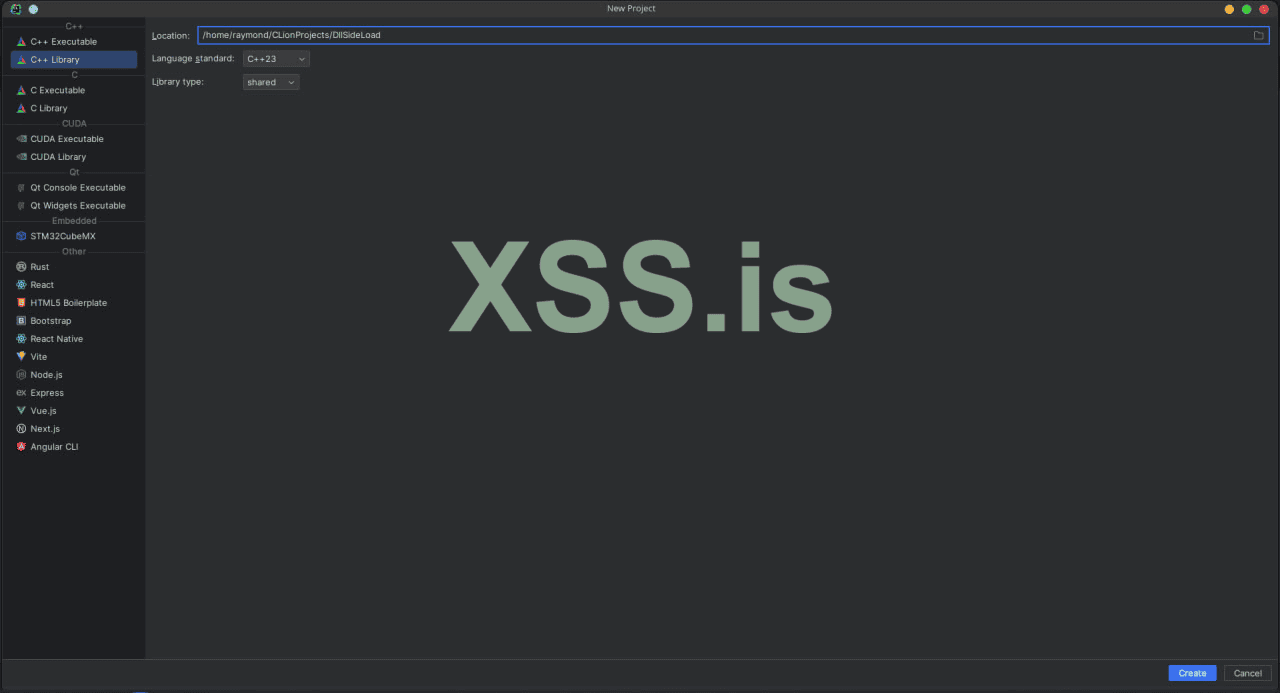Select the Qt Widgets Executable icon

pyautogui.click(x=21, y=206)
